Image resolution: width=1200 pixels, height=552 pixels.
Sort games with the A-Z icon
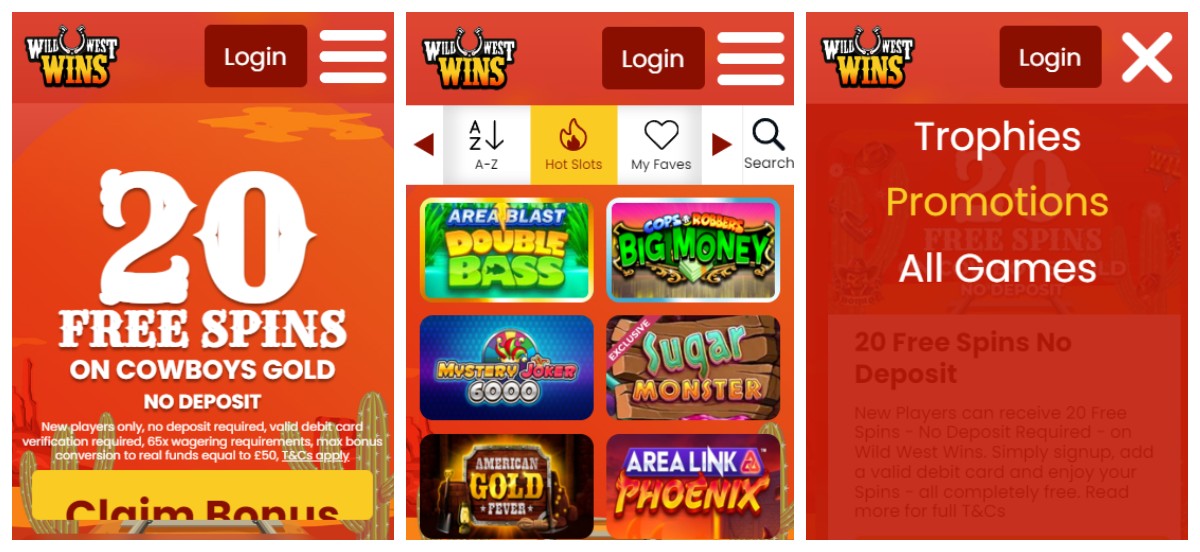pyautogui.click(x=486, y=145)
